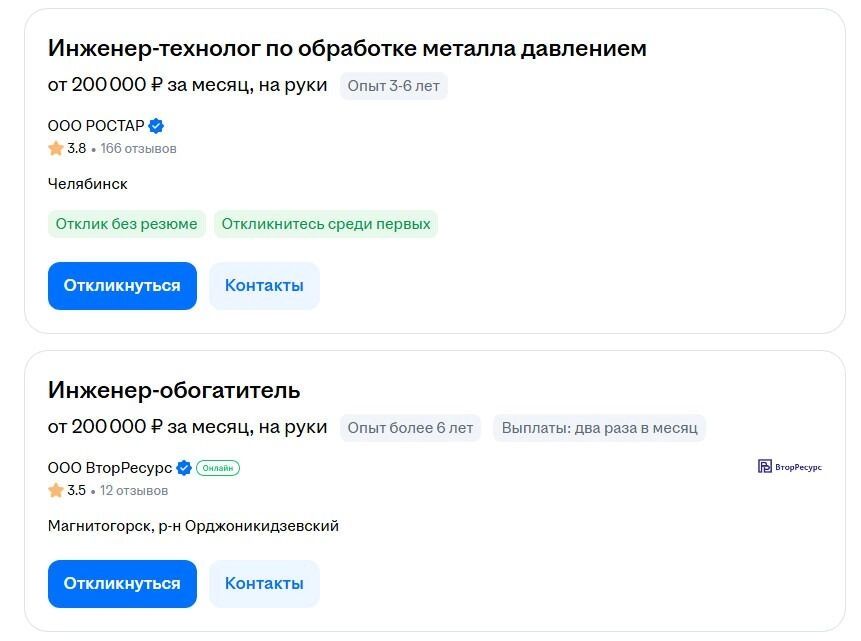
Task: Click the Опыт более 6 лет tag
Action: pos(410,428)
